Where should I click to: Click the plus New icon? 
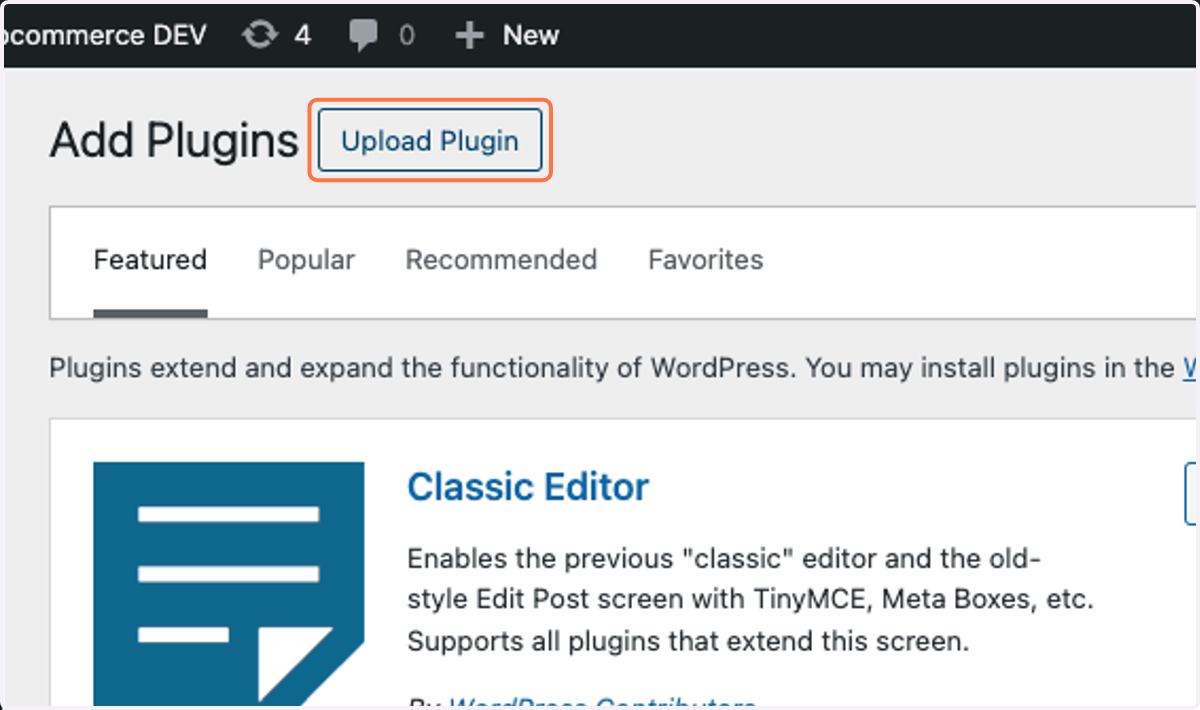pos(469,36)
